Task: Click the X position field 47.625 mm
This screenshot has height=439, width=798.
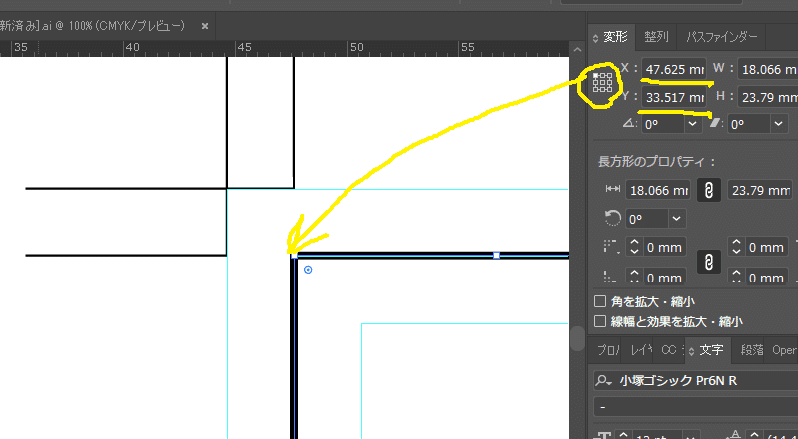Action: [674, 69]
